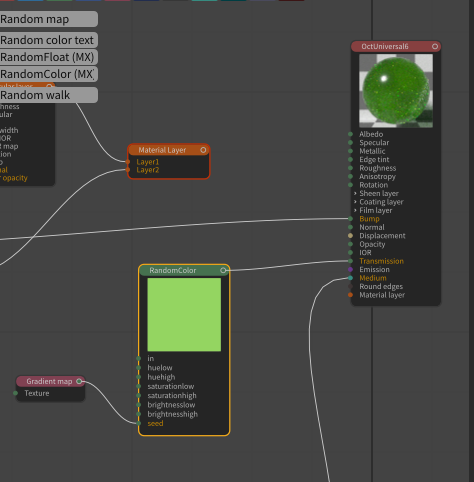Viewport: 474px width, 482px height.
Task: Click the 'Transmission' label text
Action: 381,261
